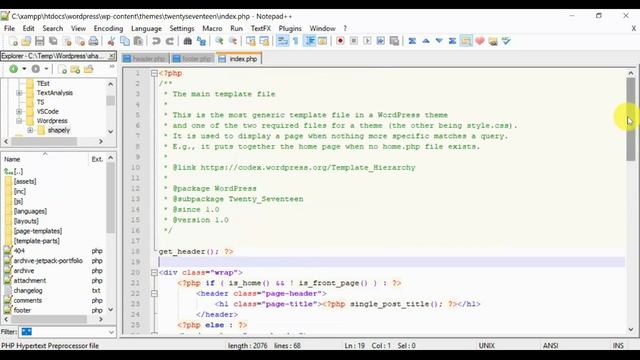Redo the last edit via toolbar

(170, 41)
